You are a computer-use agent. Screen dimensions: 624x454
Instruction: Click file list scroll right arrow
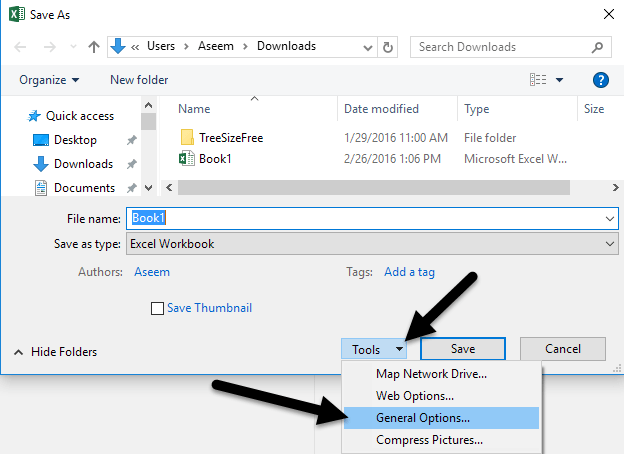pos(615,187)
